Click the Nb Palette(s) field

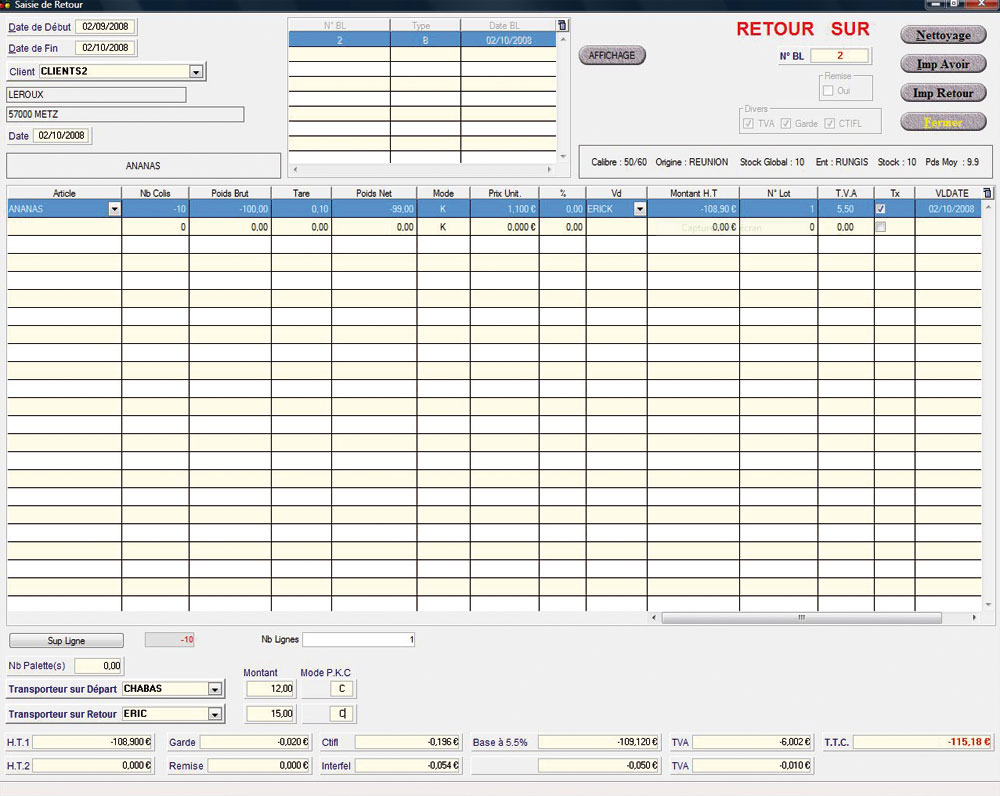98,666
